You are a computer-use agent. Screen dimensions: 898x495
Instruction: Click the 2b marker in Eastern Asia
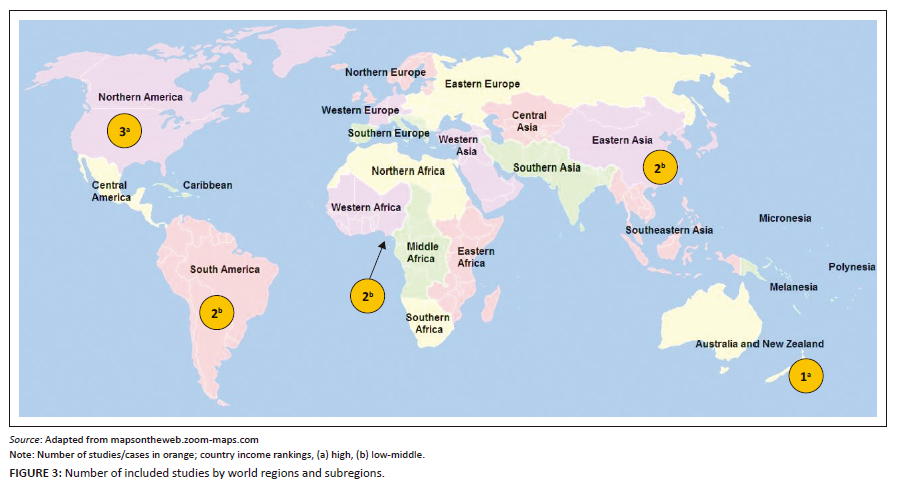(660, 168)
